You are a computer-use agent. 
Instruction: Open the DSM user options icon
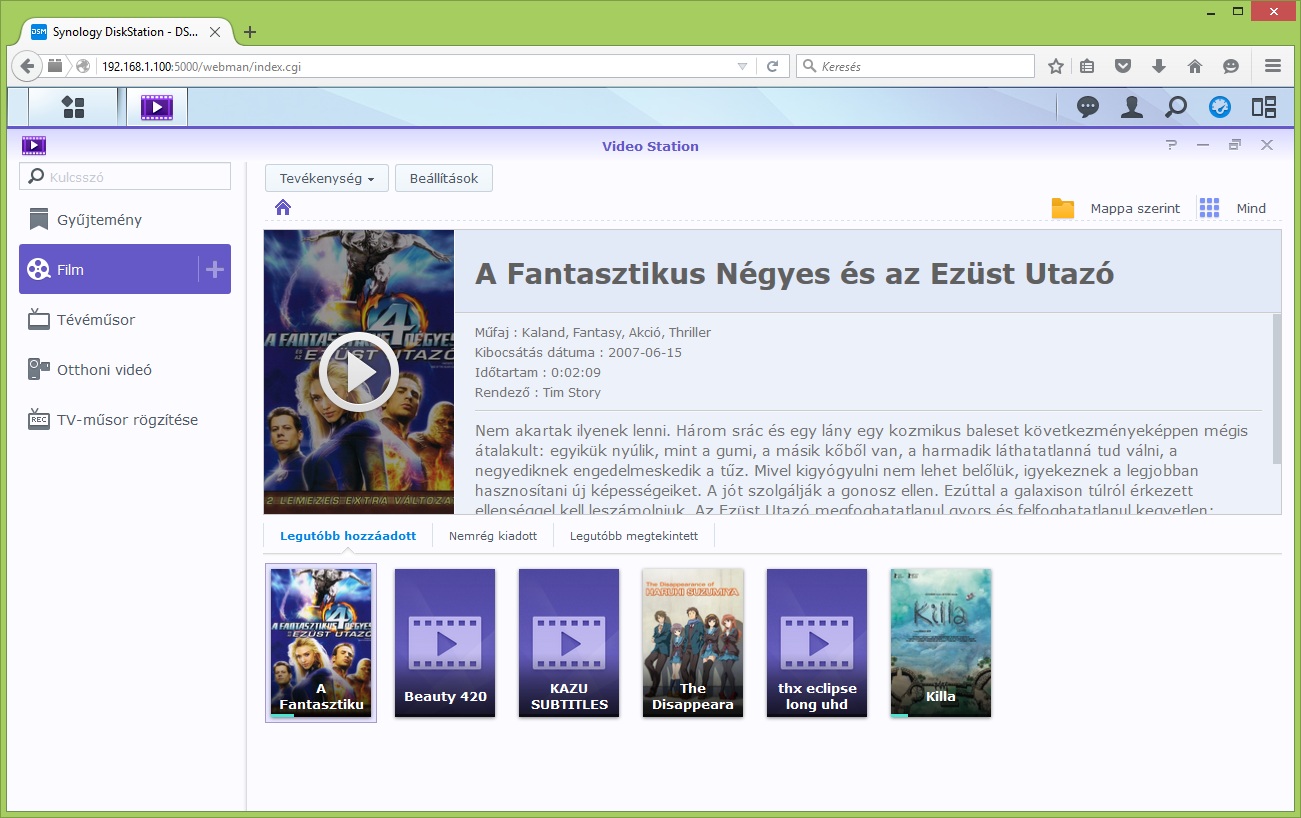point(1132,107)
